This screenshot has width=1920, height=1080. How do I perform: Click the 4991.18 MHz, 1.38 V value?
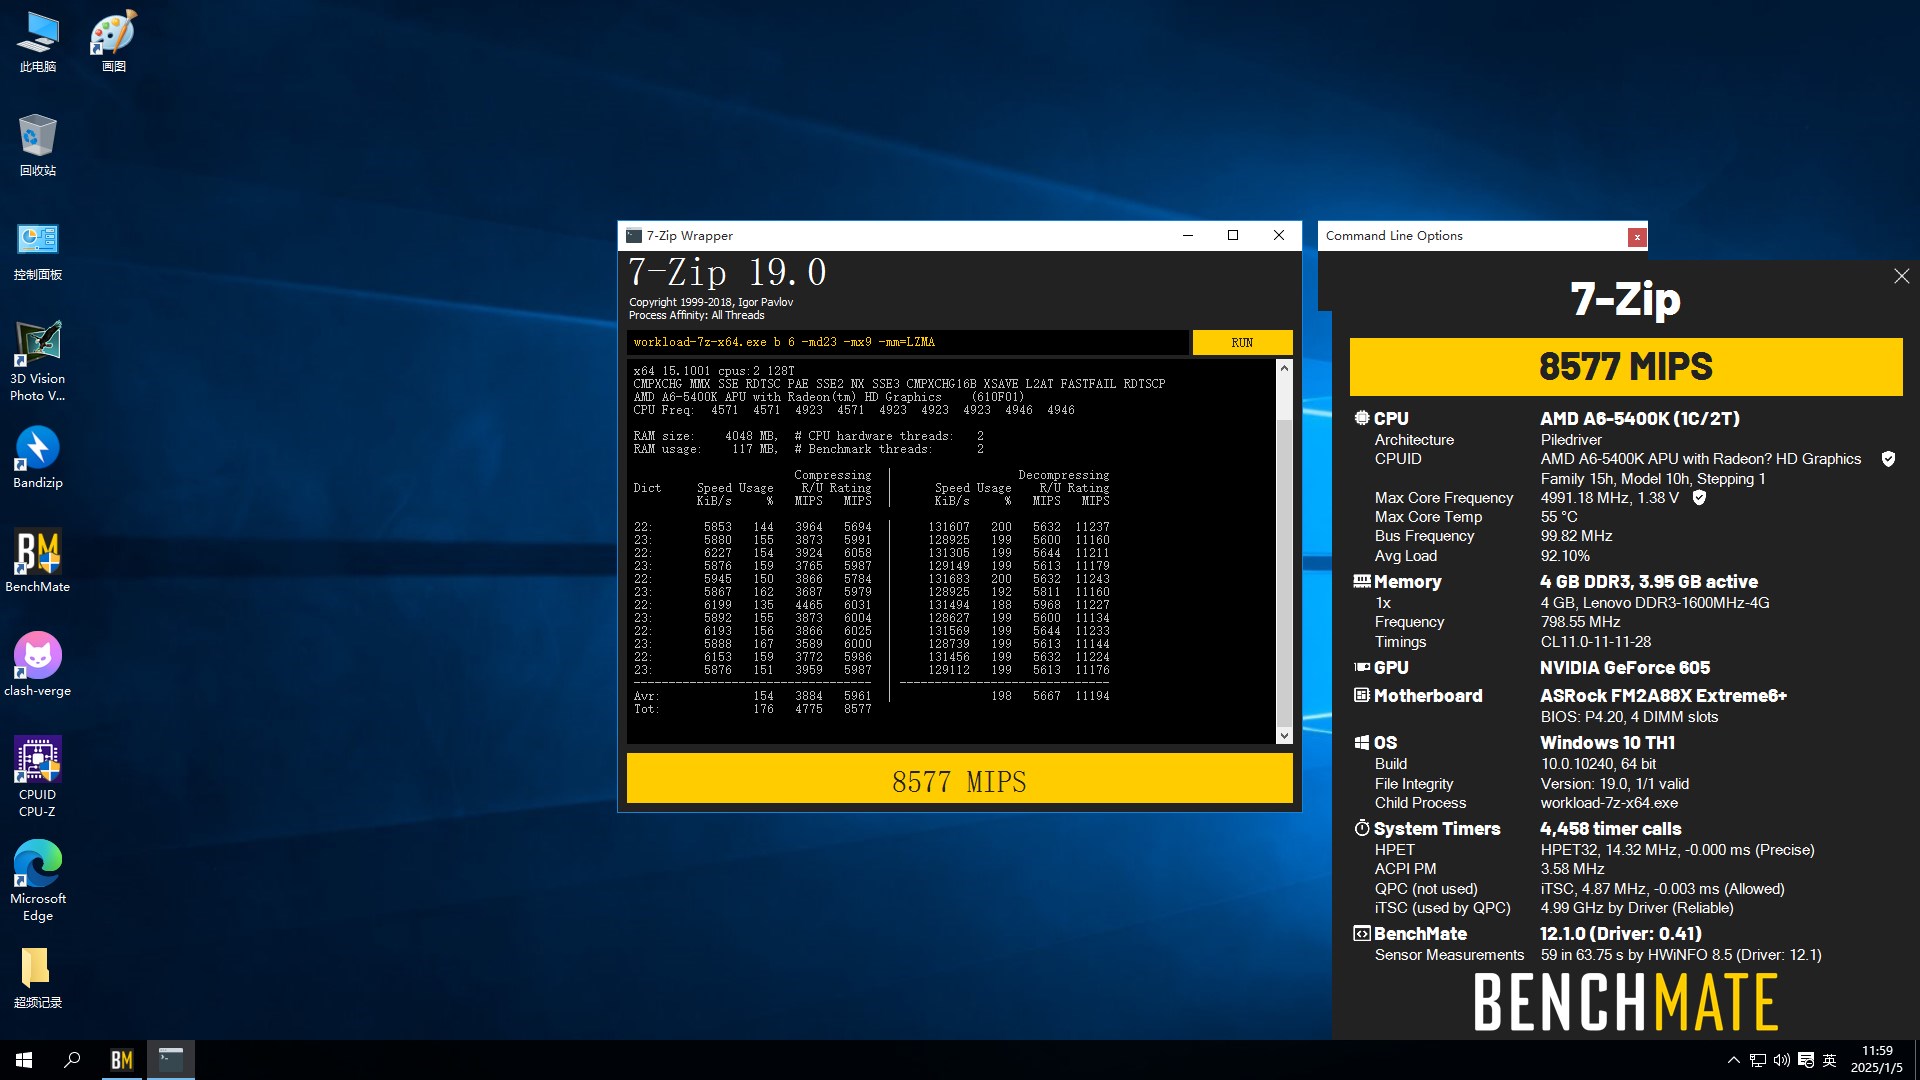coord(1610,498)
